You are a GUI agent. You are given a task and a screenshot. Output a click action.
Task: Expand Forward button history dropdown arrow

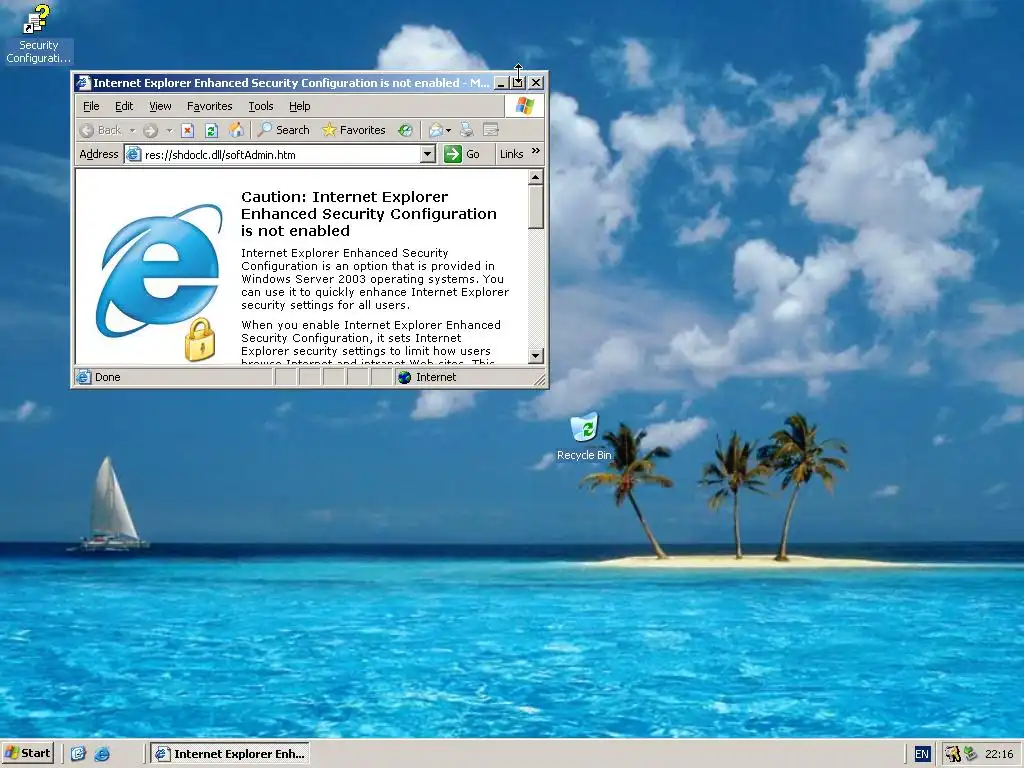tap(169, 131)
